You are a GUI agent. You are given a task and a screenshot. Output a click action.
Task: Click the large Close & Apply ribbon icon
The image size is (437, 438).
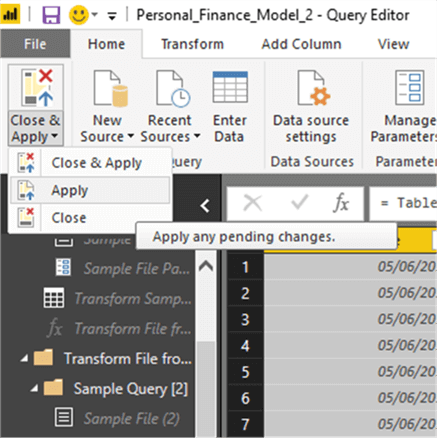pos(36,88)
